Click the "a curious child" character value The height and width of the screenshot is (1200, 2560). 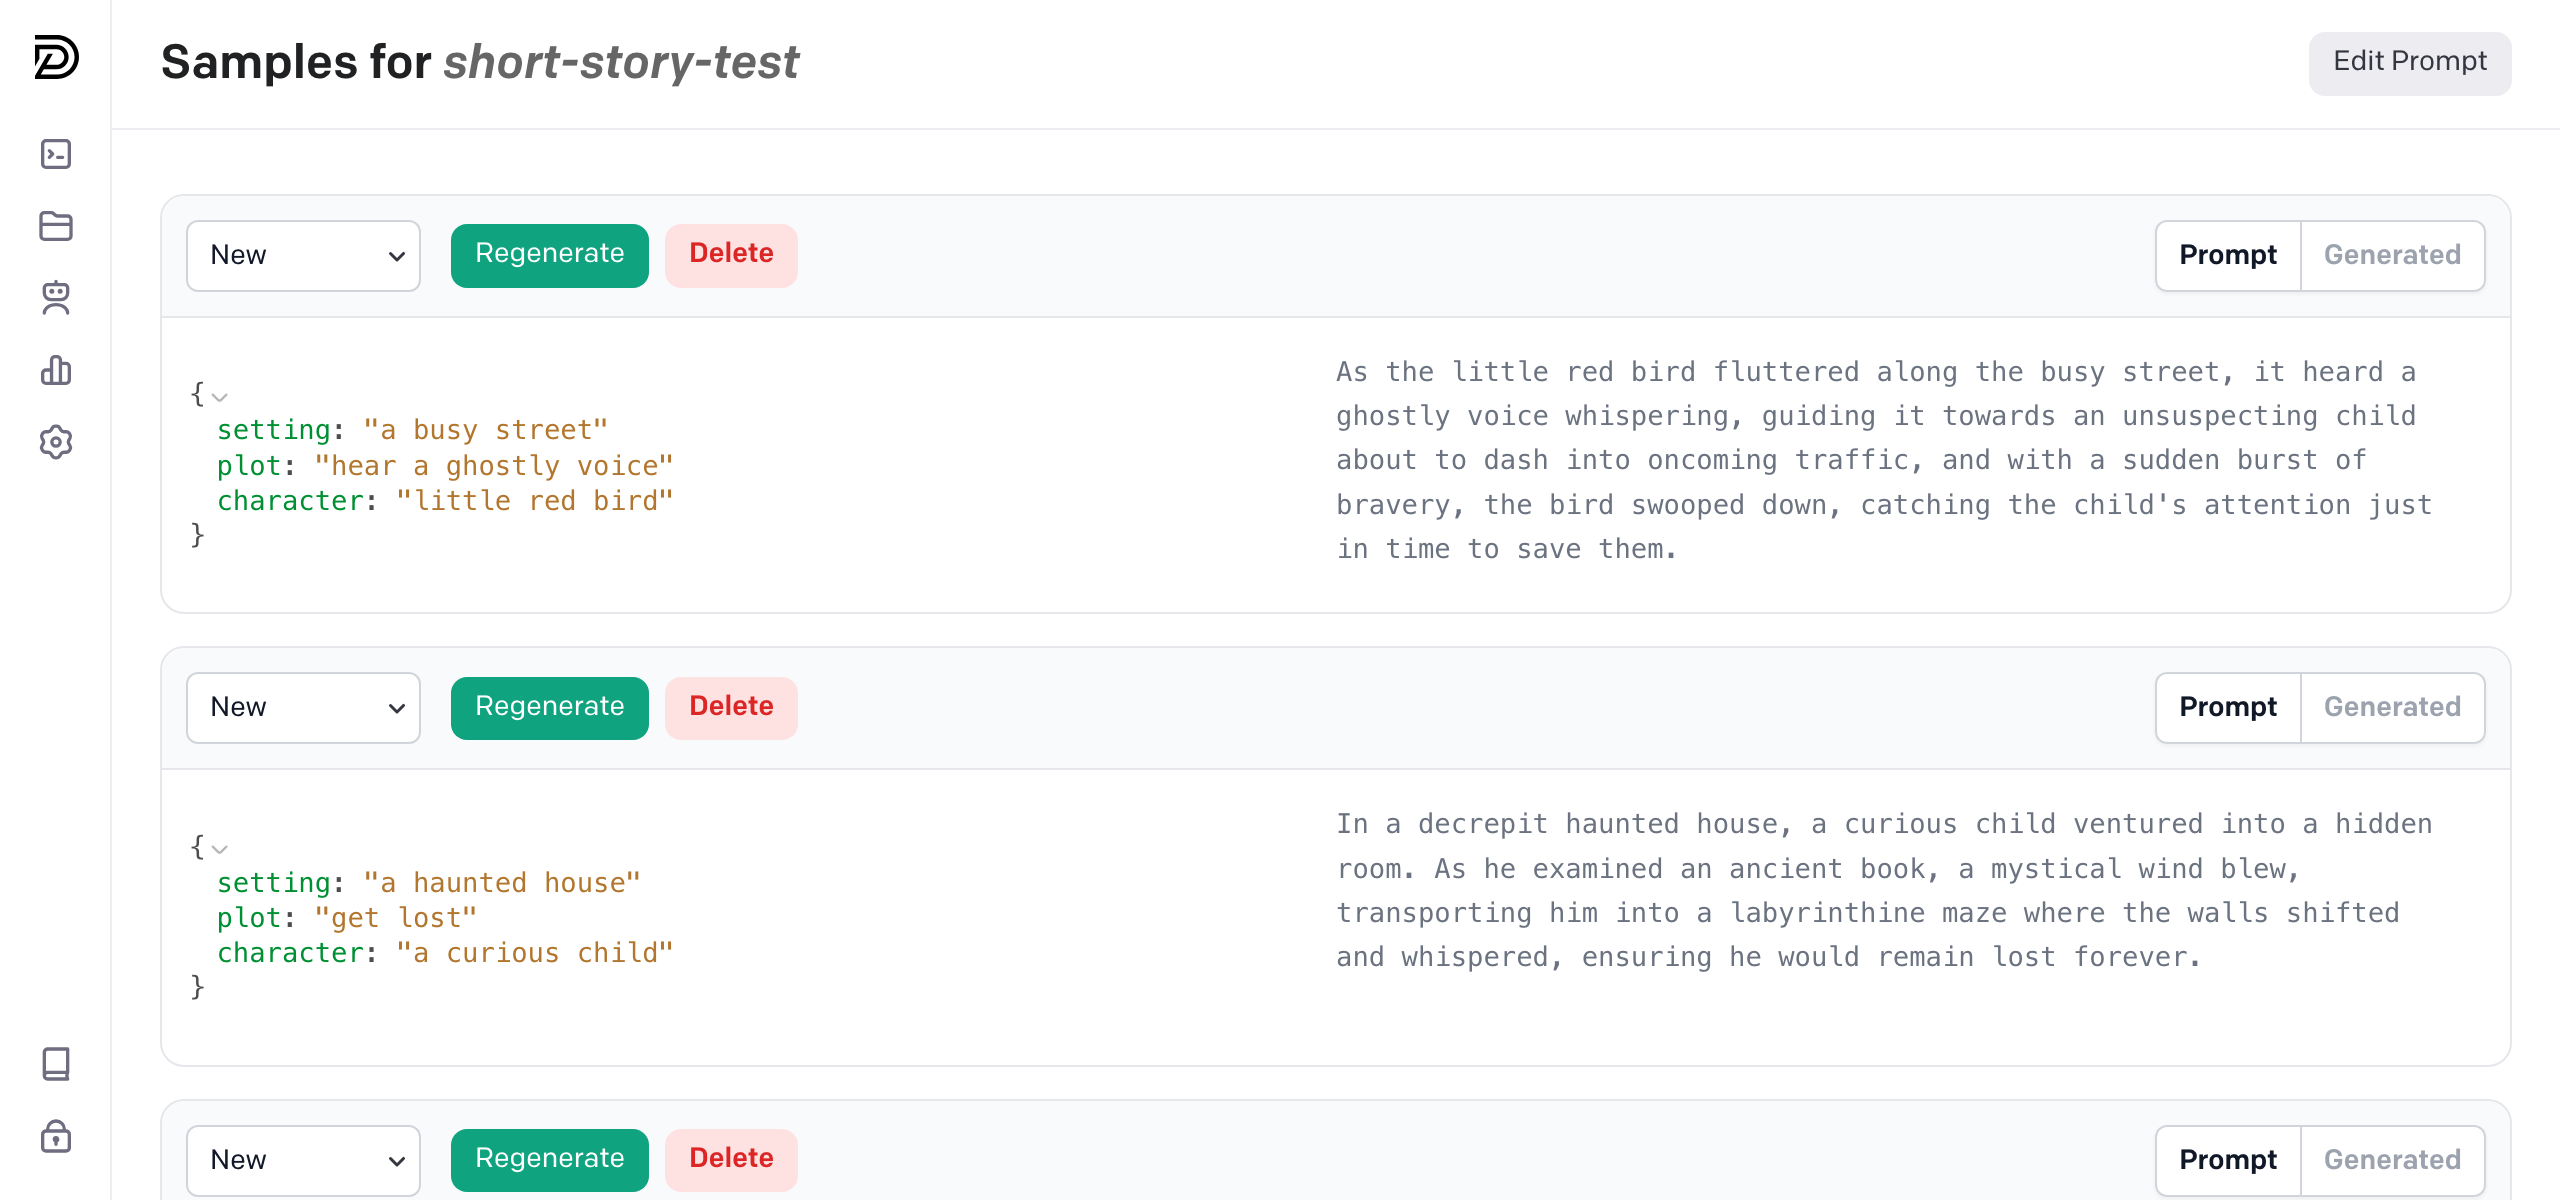click(535, 953)
